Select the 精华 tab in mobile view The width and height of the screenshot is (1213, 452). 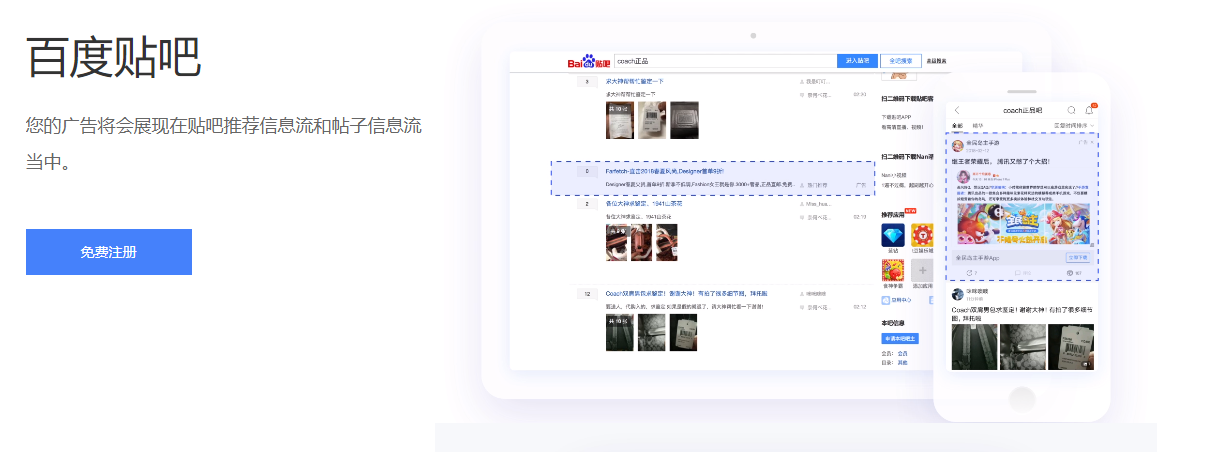[x=977, y=126]
